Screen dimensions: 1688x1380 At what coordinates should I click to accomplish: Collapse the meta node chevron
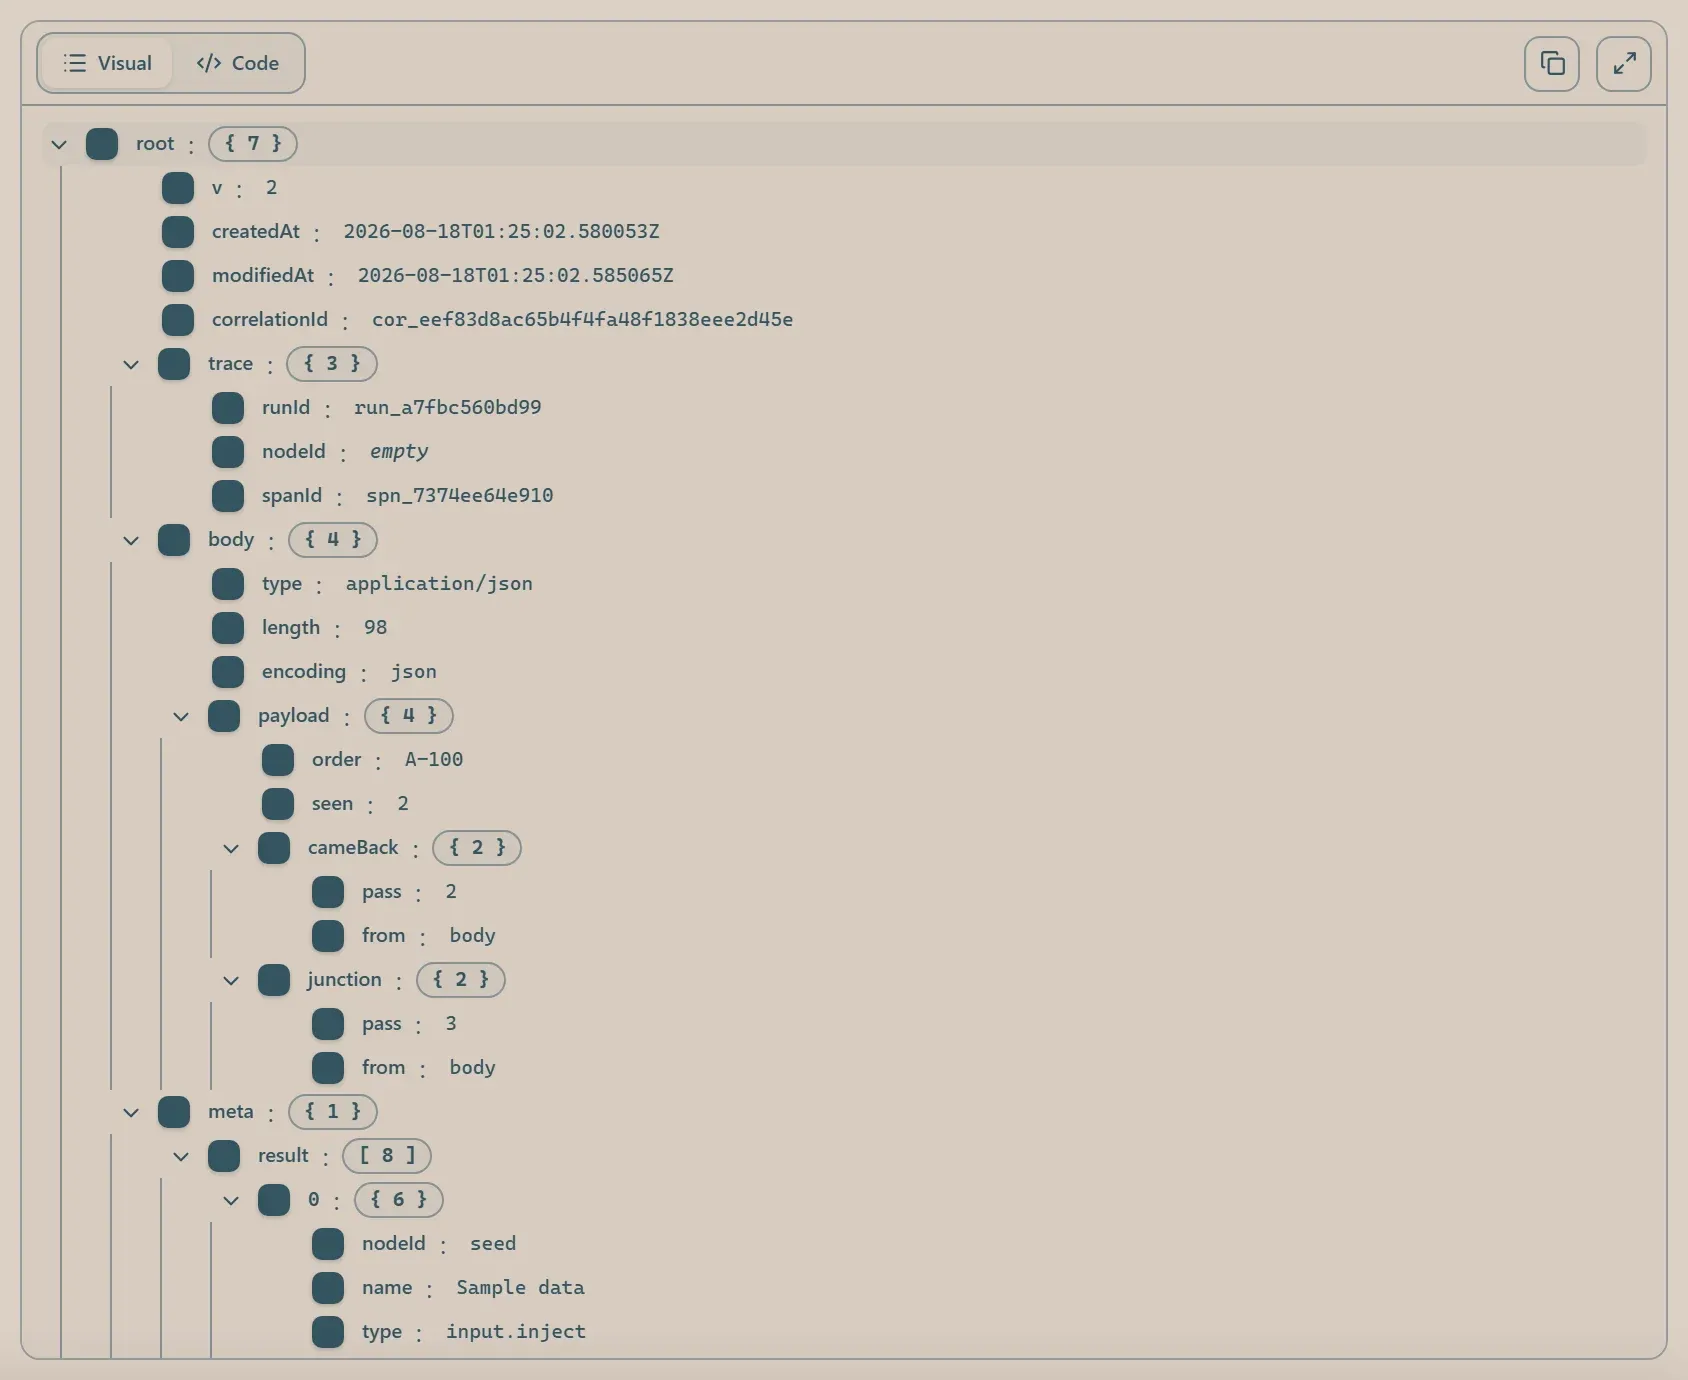(x=131, y=1112)
